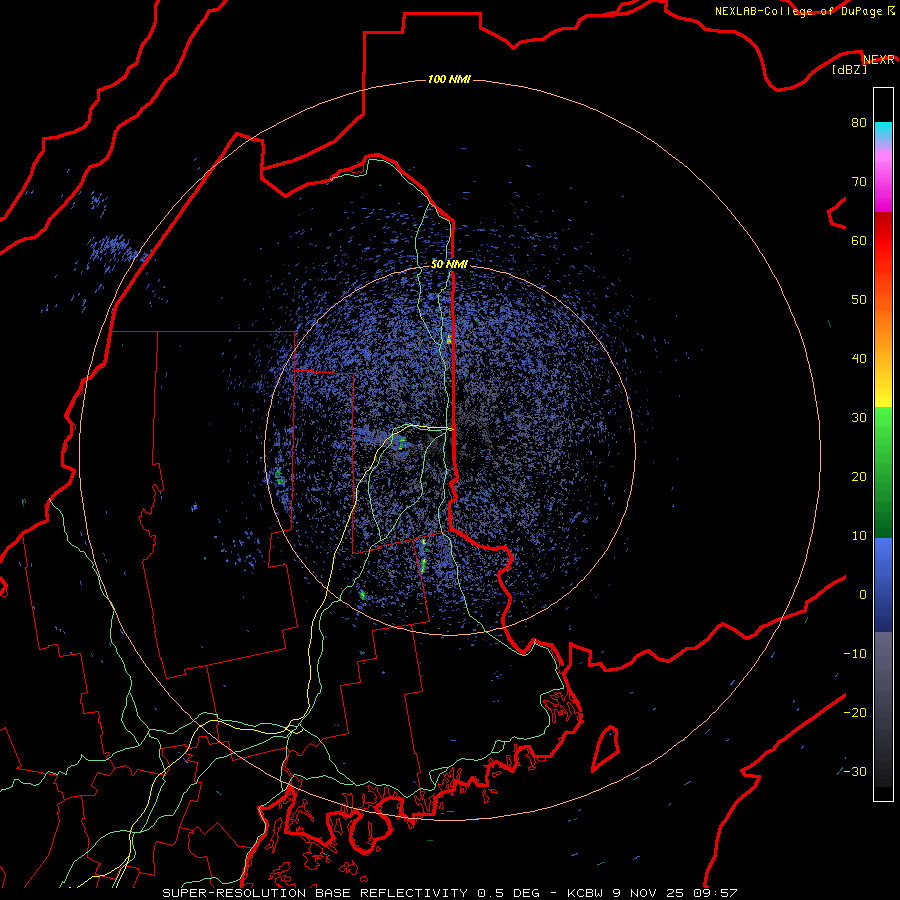The width and height of the screenshot is (900, 900).
Task: Click the -20 value on the dBZ scale
Action: point(855,712)
